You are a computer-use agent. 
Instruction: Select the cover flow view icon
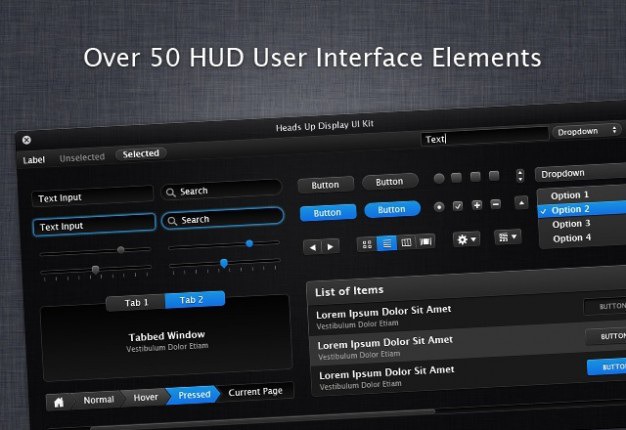coord(426,241)
